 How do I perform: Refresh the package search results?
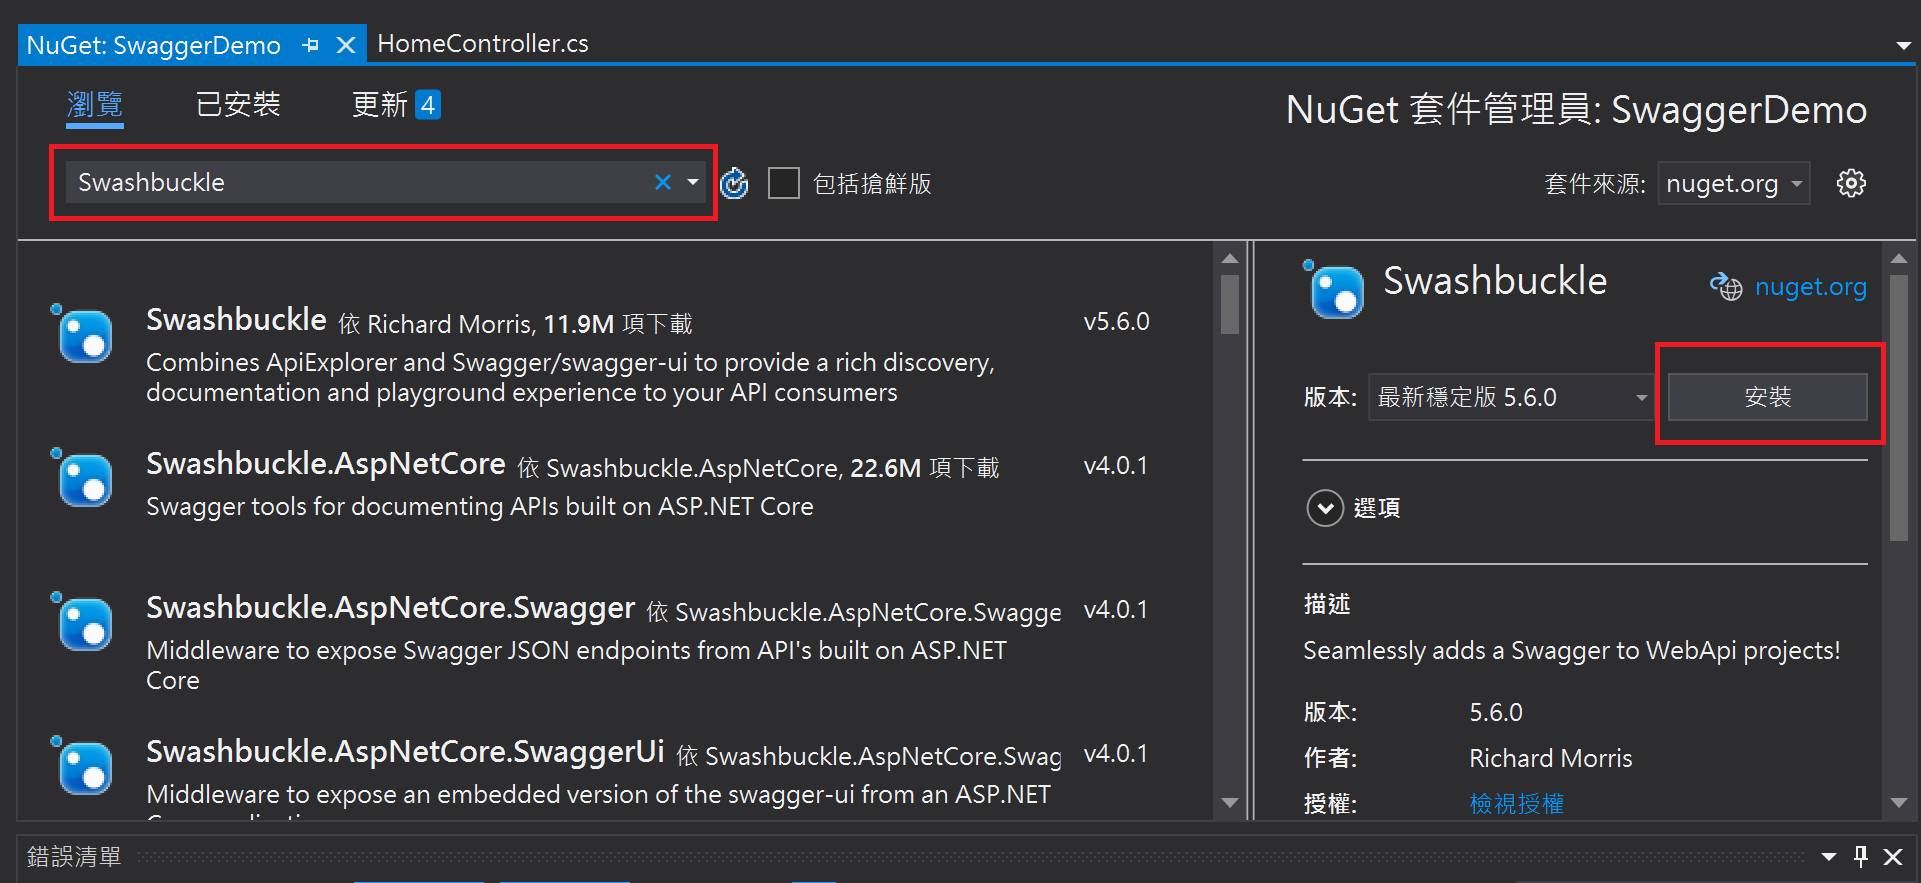click(734, 183)
